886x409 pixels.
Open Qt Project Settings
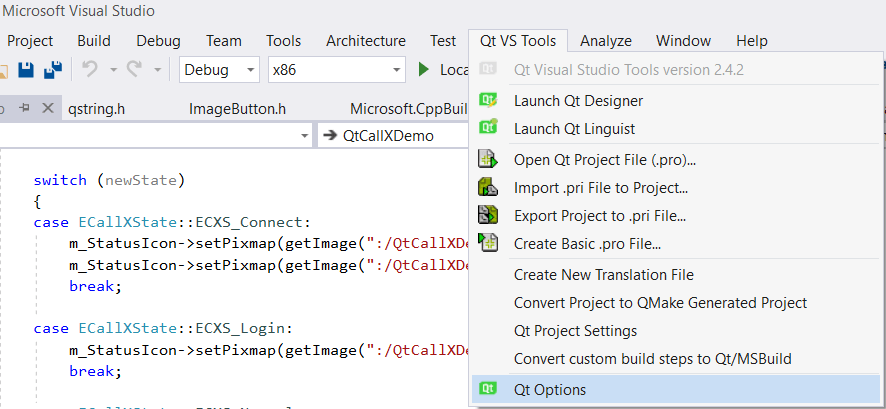pyautogui.click(x=676, y=331)
